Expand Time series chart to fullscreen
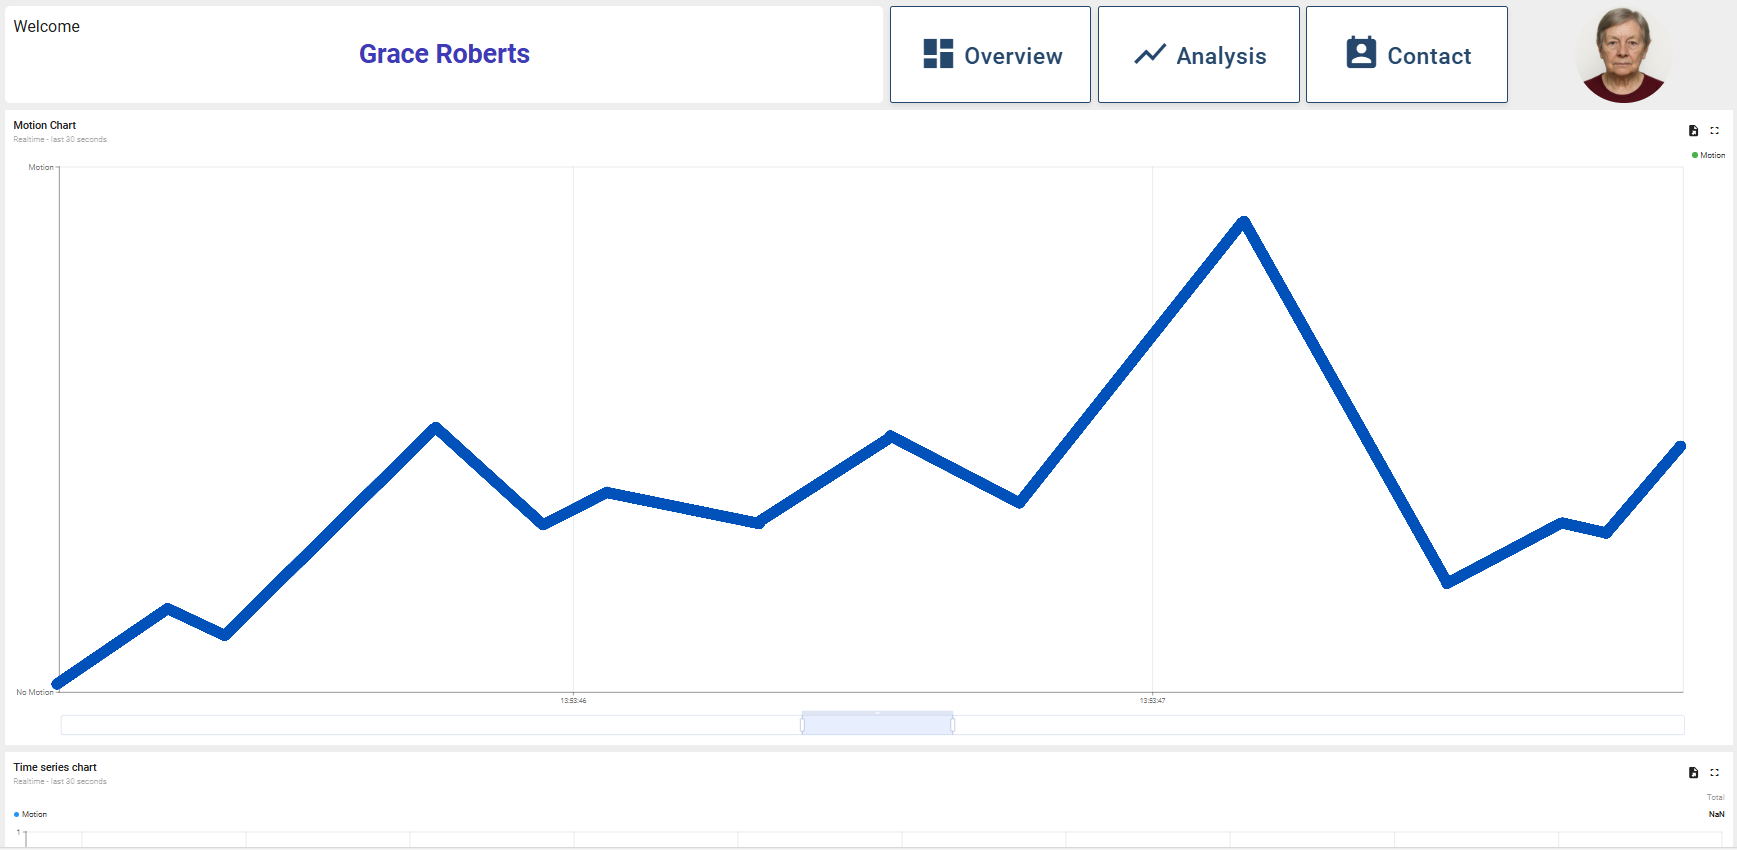This screenshot has width=1737, height=850. coord(1714,773)
